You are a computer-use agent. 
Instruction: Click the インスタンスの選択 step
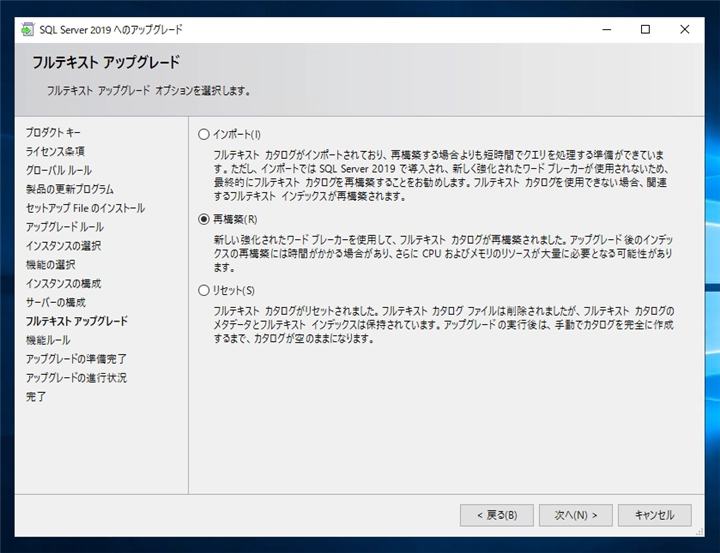pos(63,246)
